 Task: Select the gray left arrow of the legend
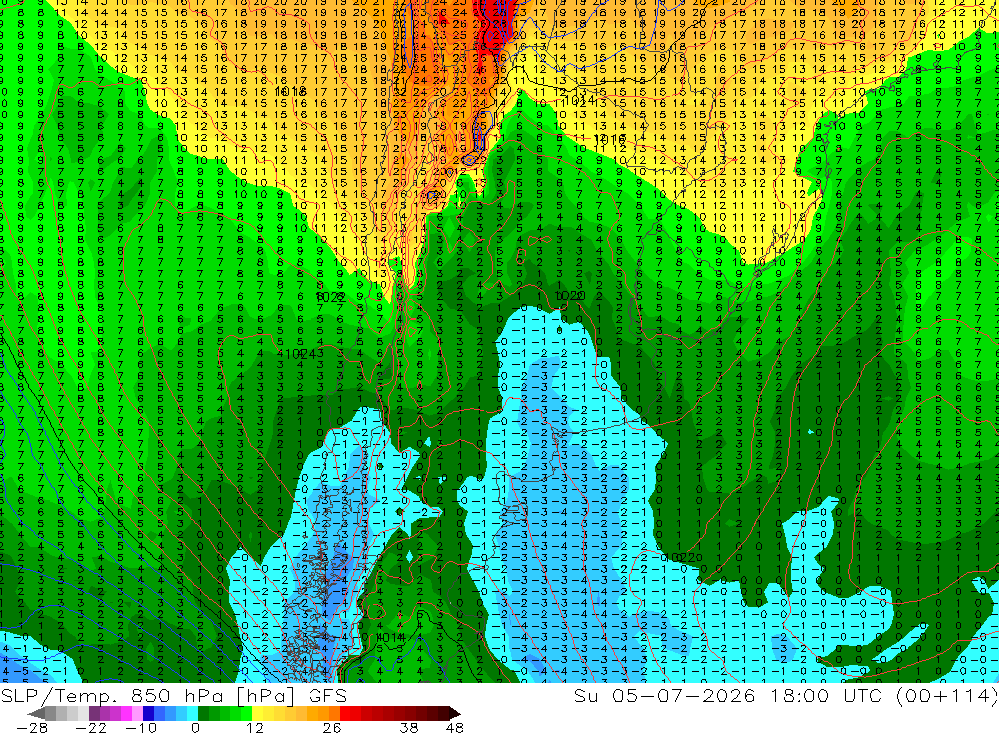click(x=36, y=713)
